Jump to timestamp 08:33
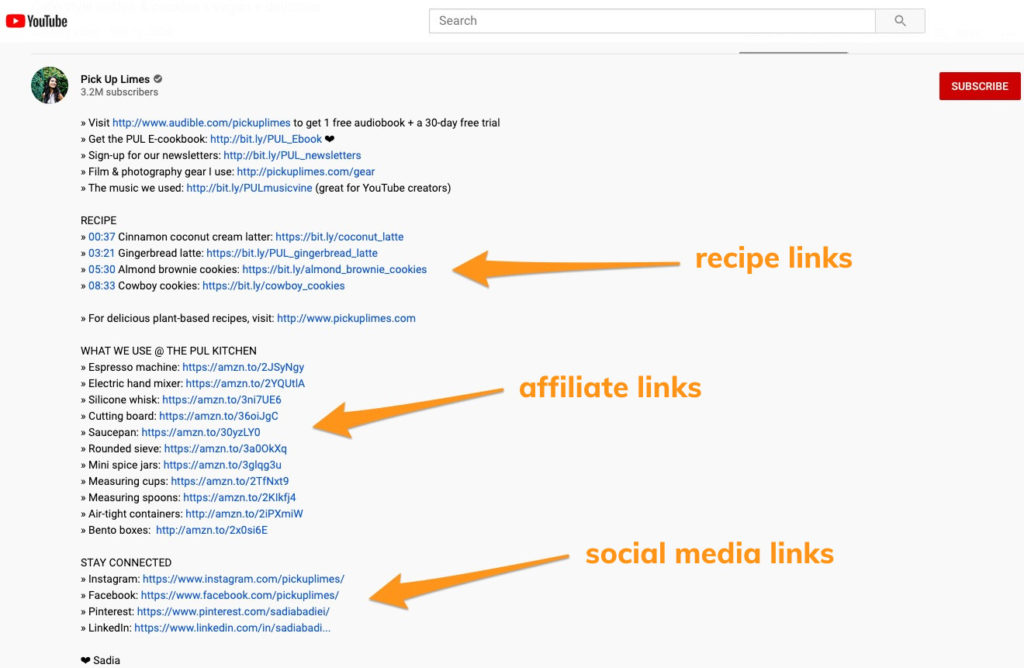Image resolution: width=1024 pixels, height=668 pixels. [102, 286]
